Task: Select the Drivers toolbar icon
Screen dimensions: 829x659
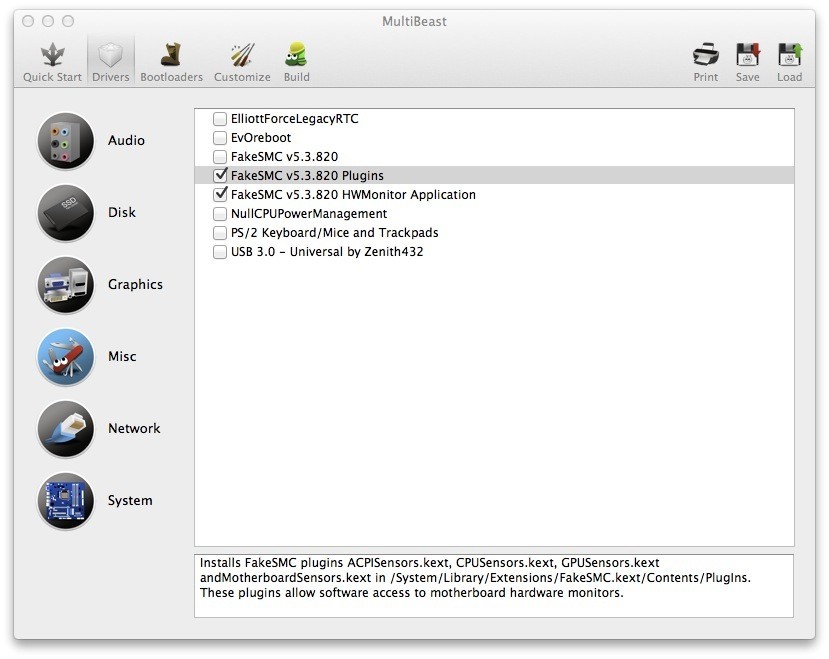Action: tap(110, 54)
